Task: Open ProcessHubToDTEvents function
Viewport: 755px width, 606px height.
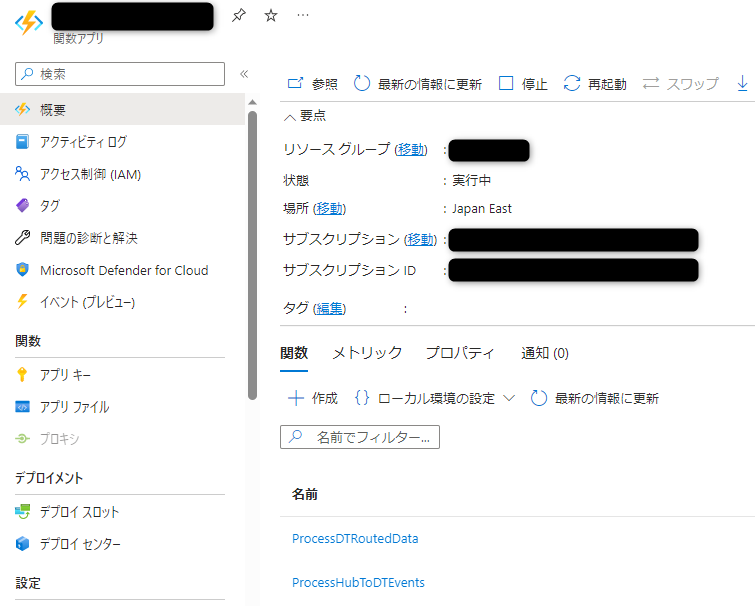Action: click(x=358, y=582)
